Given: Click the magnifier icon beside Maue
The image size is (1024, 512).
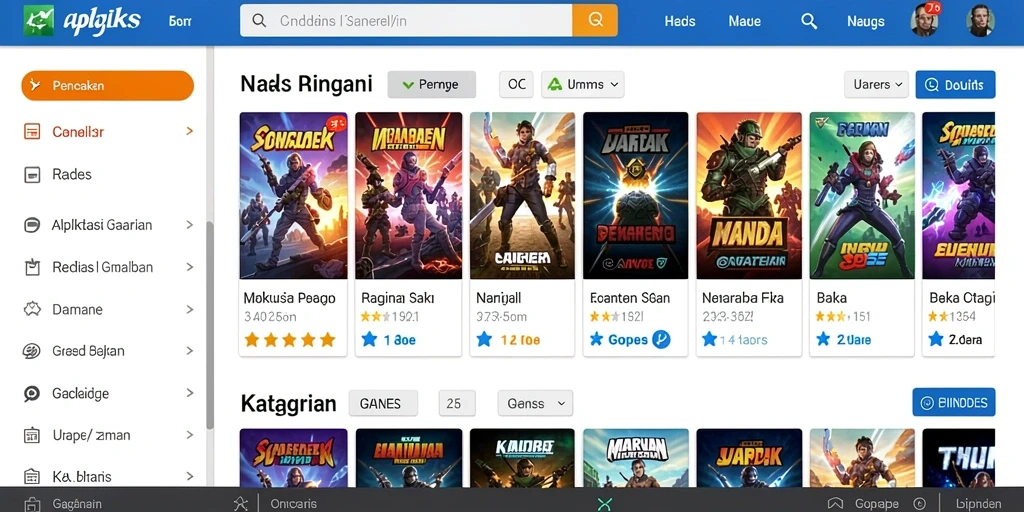Looking at the screenshot, I should [x=808, y=21].
